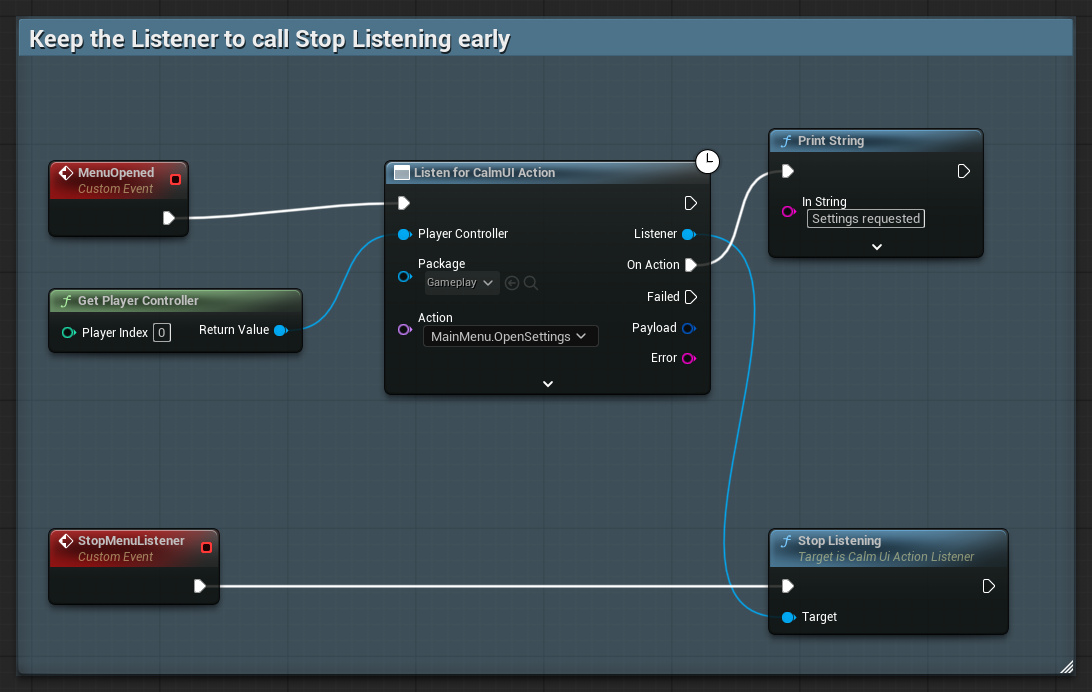Viewport: 1092px width, 692px height.
Task: Click the latent clock icon on Listen node
Action: (708, 162)
